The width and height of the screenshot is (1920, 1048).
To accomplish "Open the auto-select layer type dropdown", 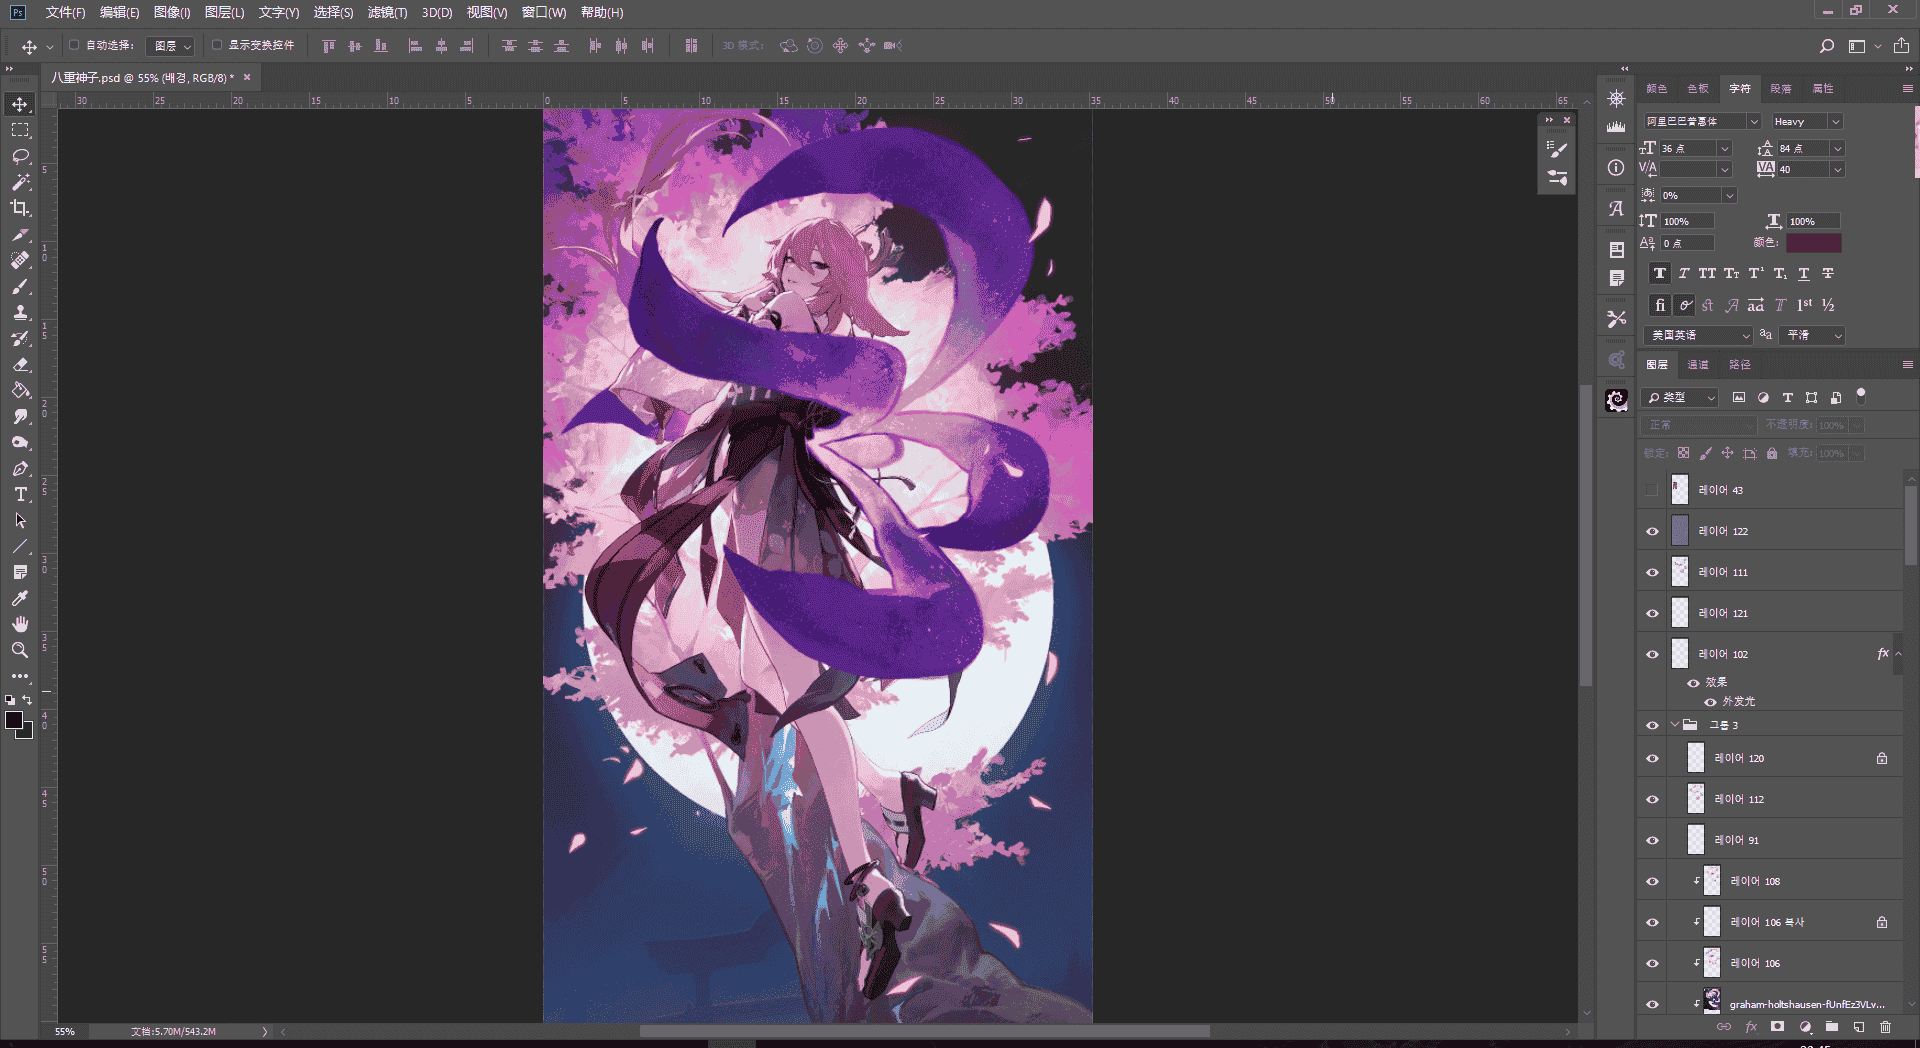I will coord(169,46).
